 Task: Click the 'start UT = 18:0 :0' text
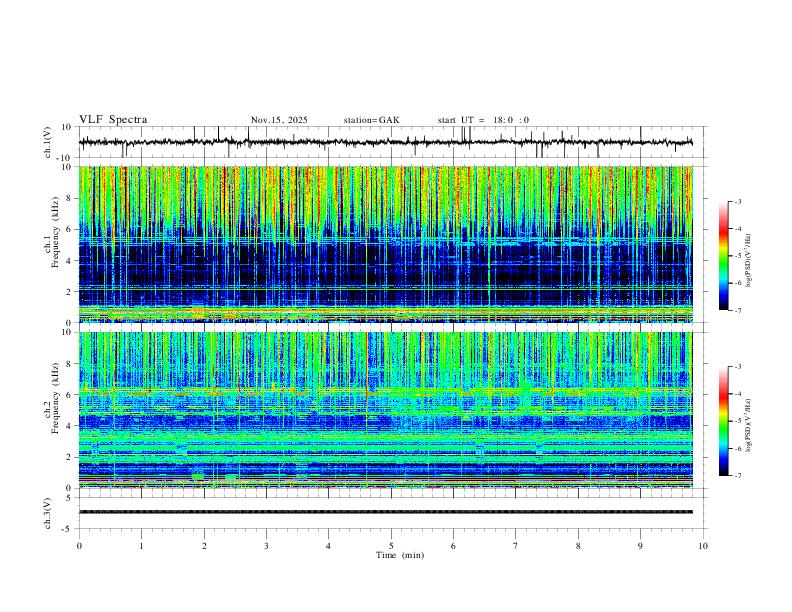pyautogui.click(x=483, y=120)
